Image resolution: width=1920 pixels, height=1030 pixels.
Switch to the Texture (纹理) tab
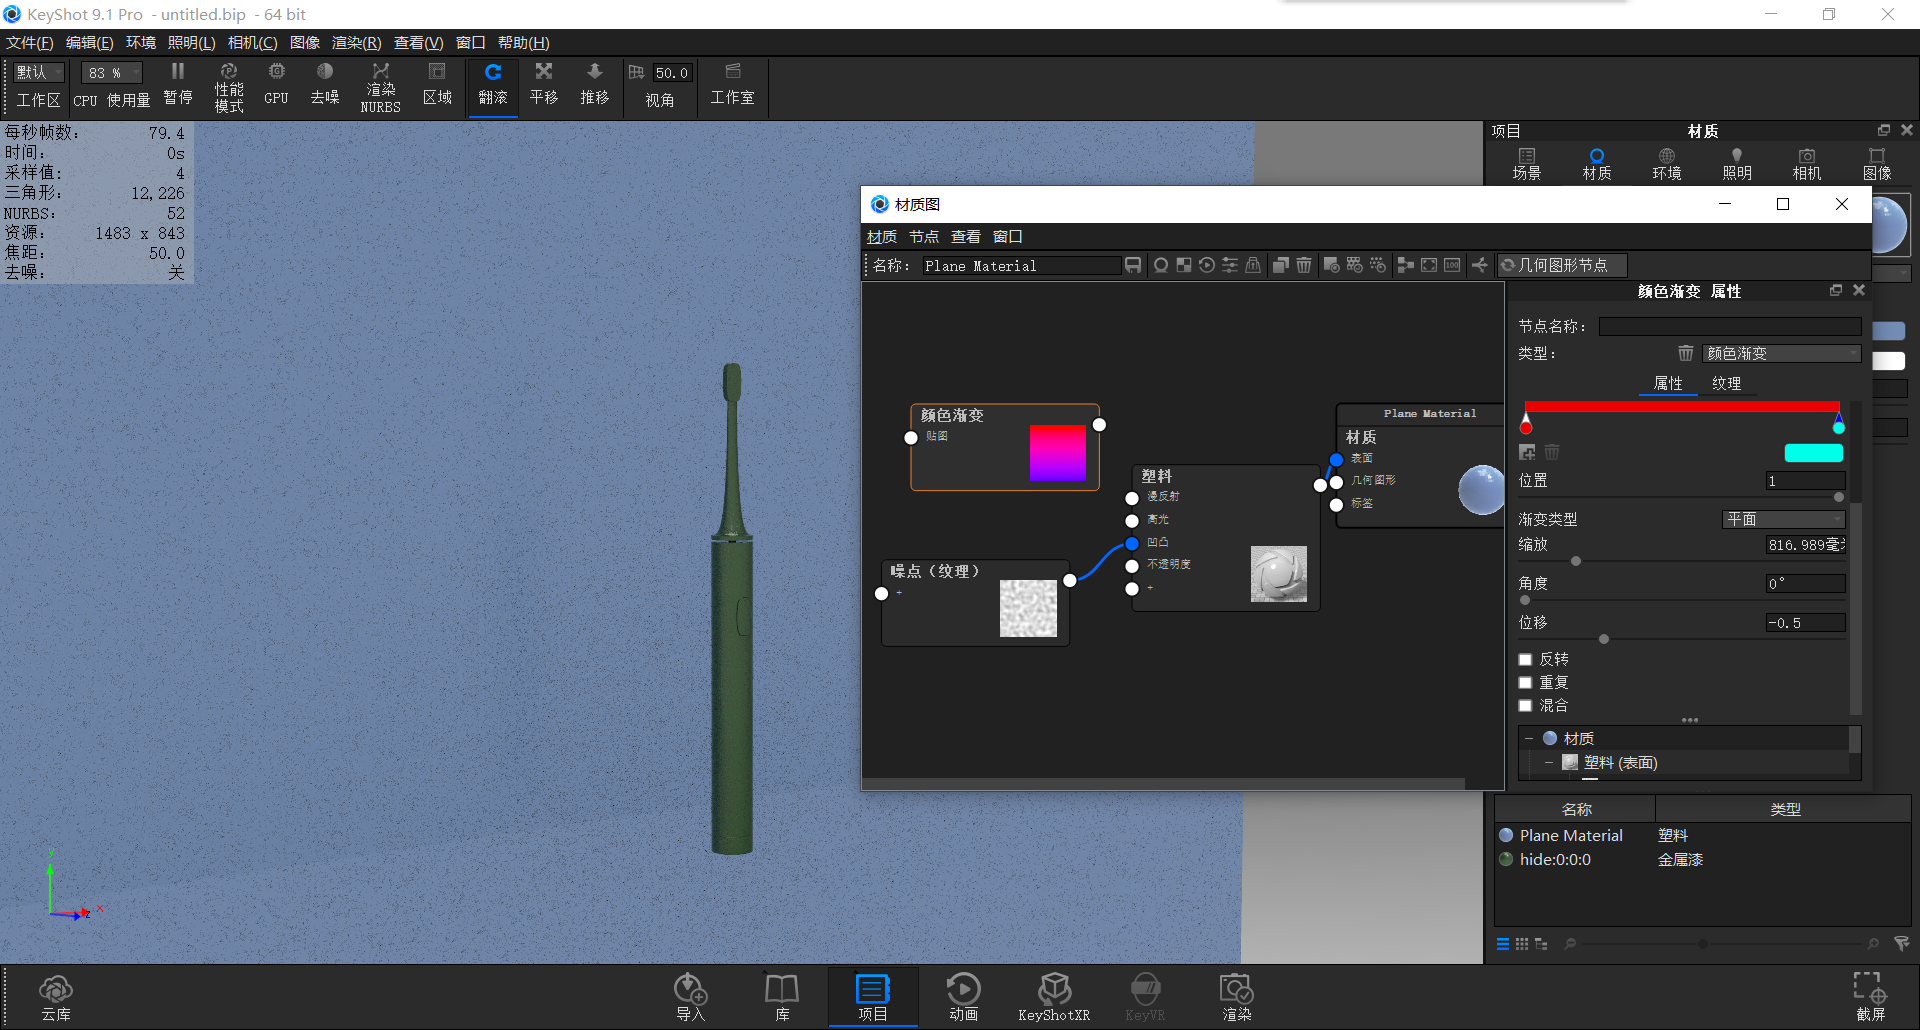[1726, 383]
